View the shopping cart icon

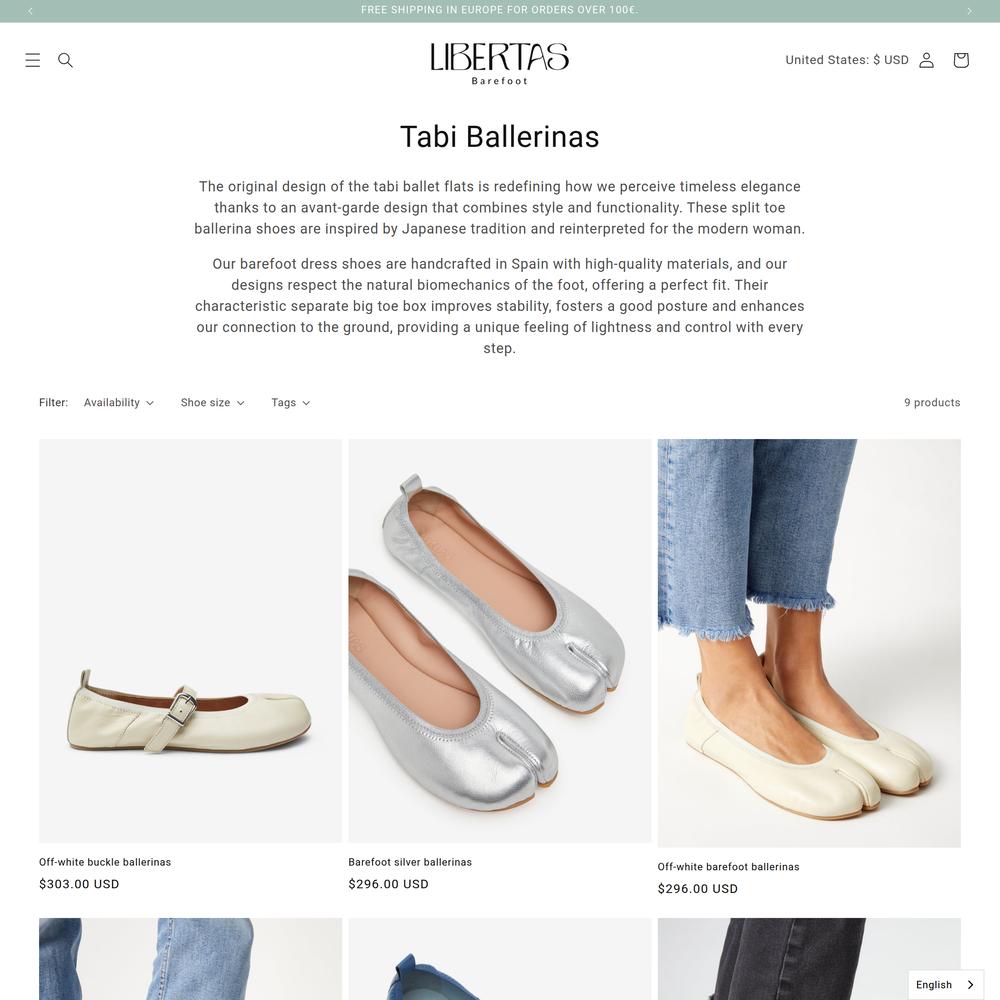pyautogui.click(x=960, y=60)
